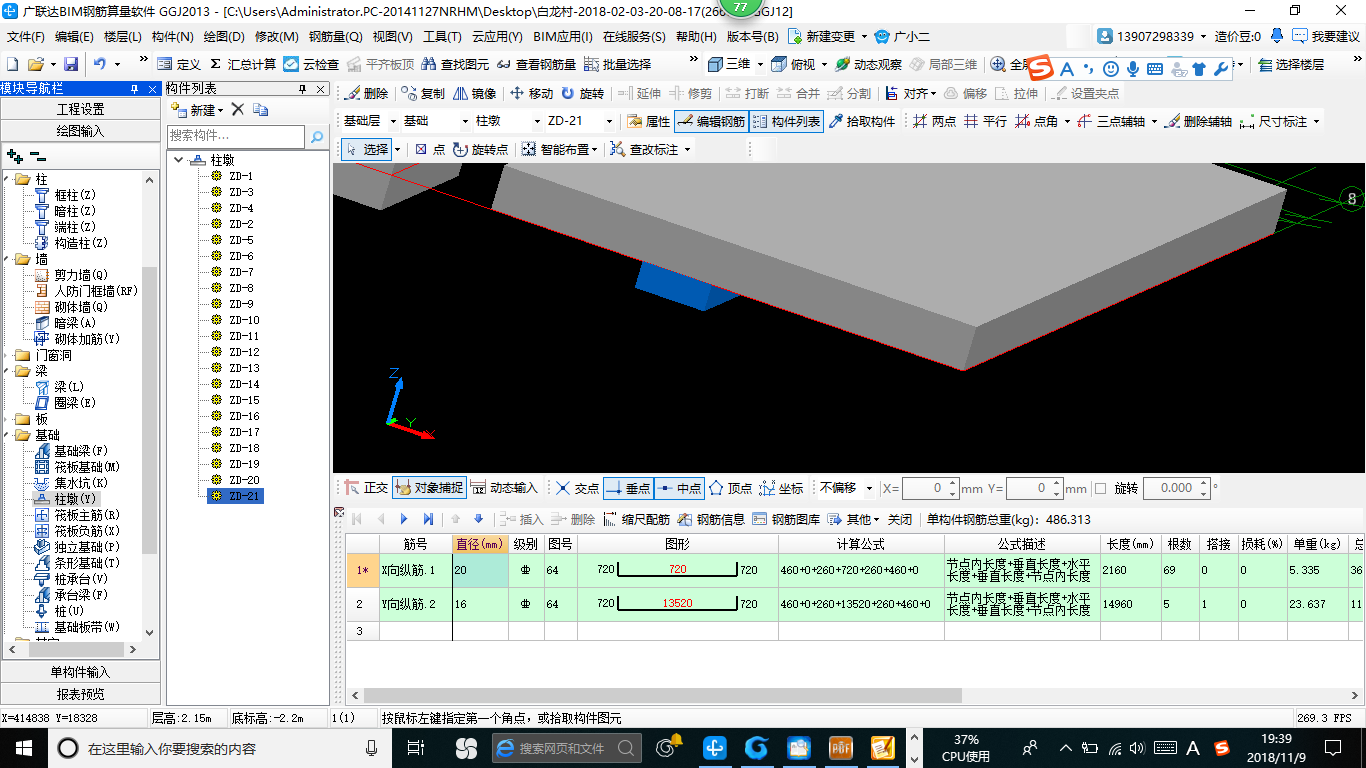The width and height of the screenshot is (1366, 768).
Task: Select ZD-10 in the component list
Action: [x=243, y=320]
